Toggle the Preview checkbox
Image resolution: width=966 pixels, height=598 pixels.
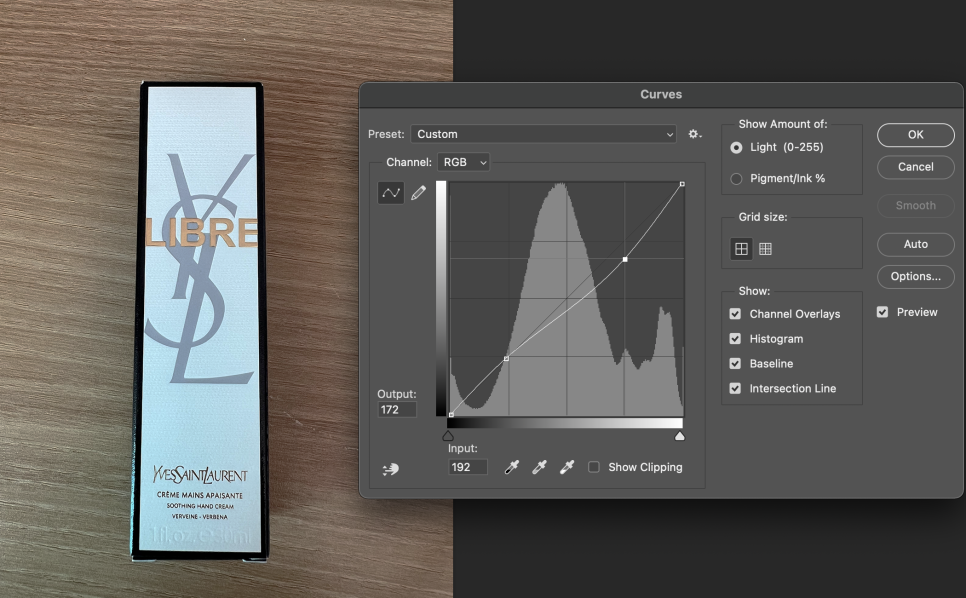pyautogui.click(x=883, y=312)
